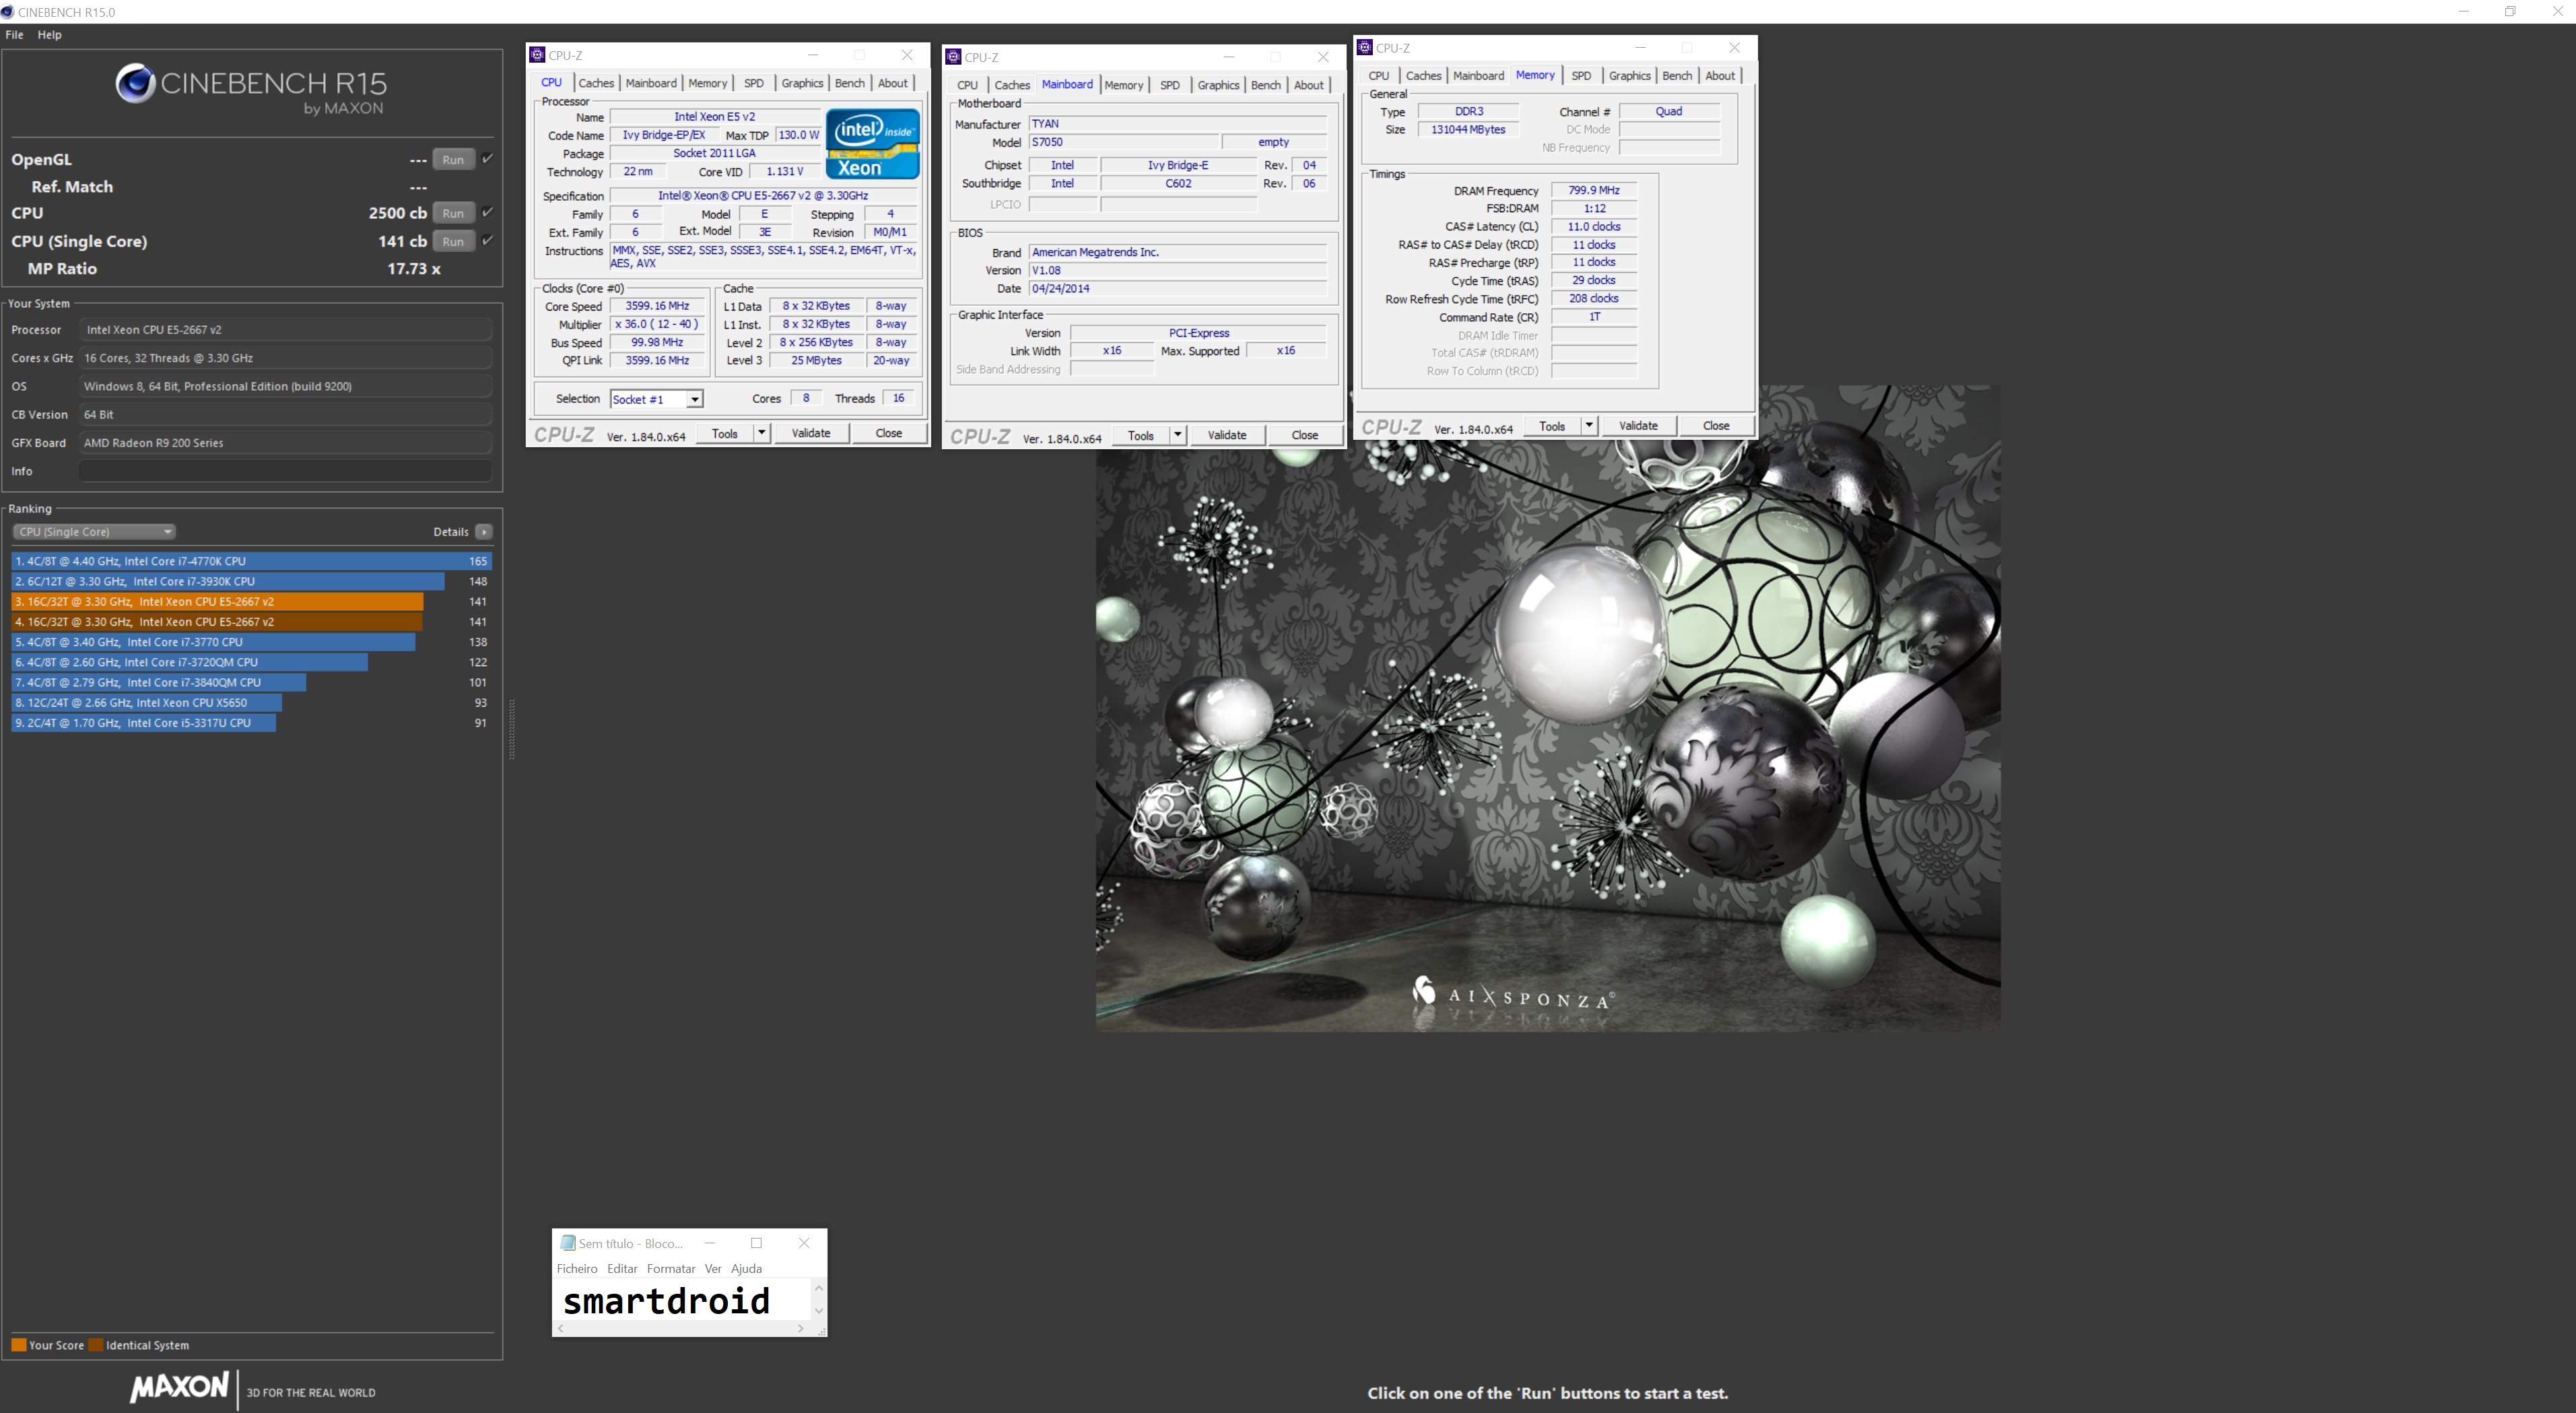Click Notepad vertical scrollbar down arrow
This screenshot has width=2576, height=1413.
click(x=819, y=1311)
